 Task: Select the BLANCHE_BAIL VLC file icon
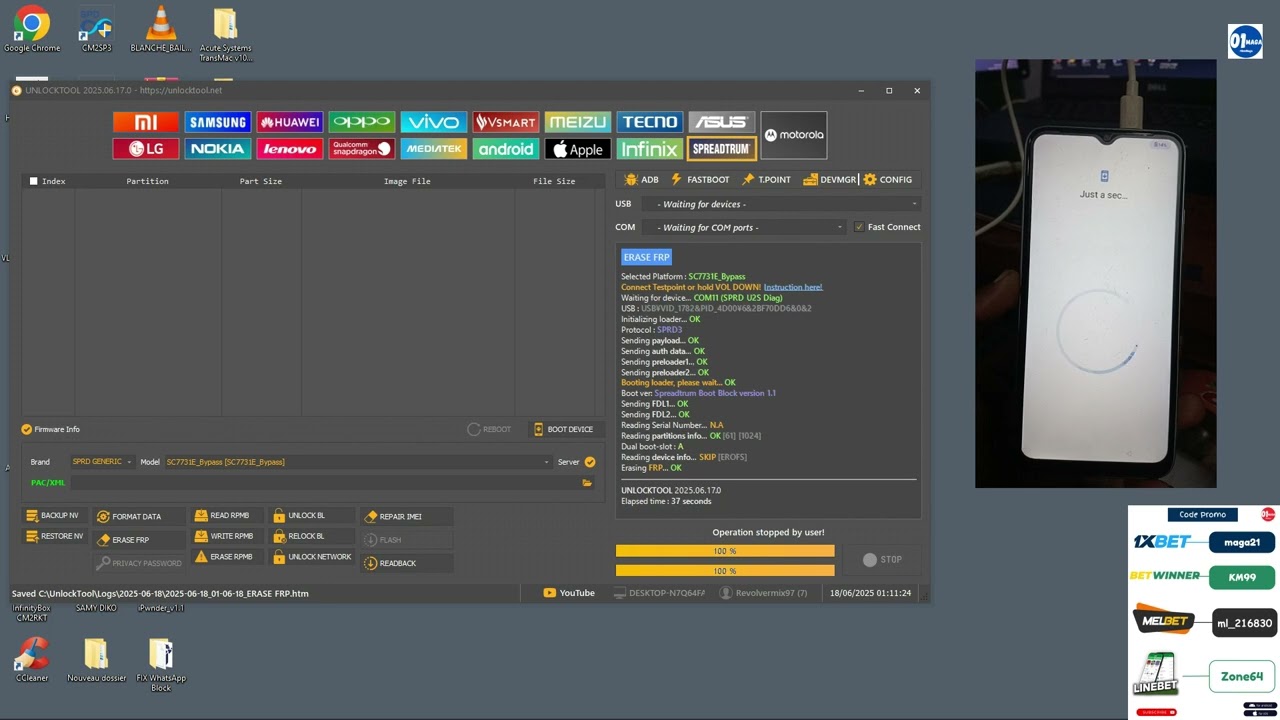(x=161, y=29)
